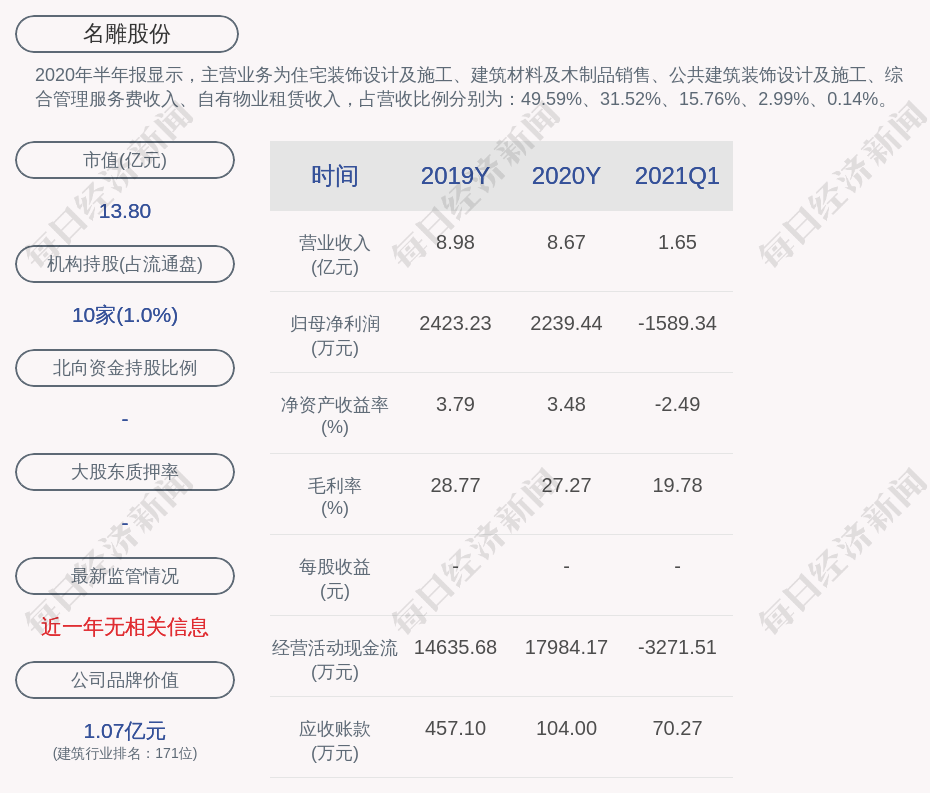Click the 毛利率(%) row label

click(335, 497)
